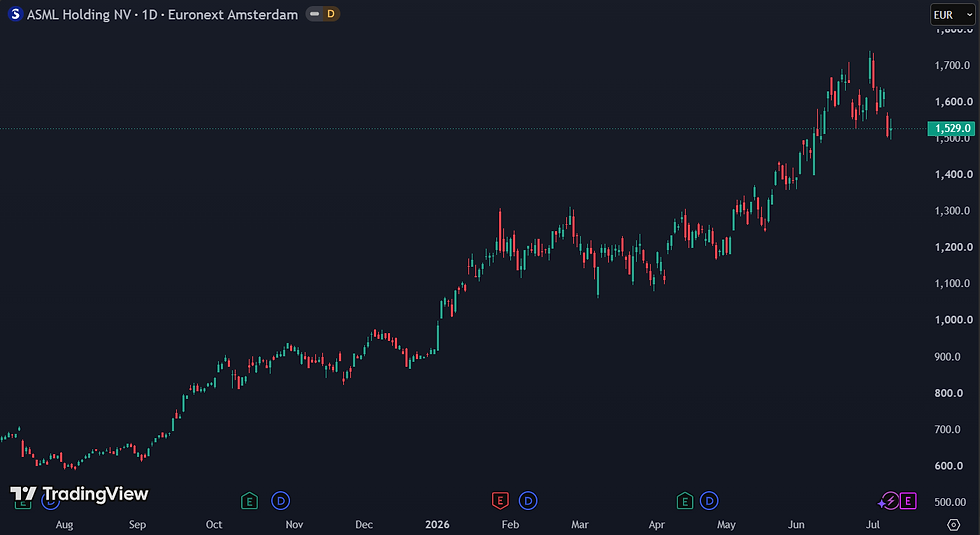Viewport: 980px width, 535px height.
Task: Click red earnings E marker near February
Action: (500, 501)
